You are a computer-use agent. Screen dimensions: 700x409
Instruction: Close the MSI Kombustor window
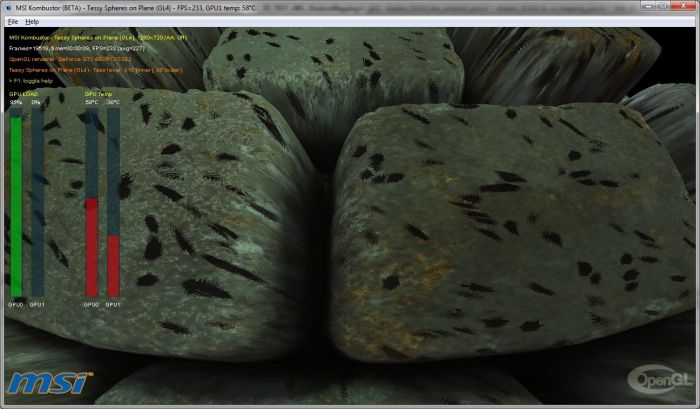683,6
